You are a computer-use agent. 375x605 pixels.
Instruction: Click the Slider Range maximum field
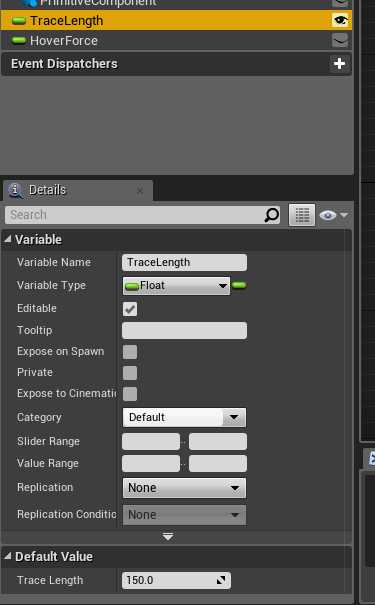click(218, 441)
